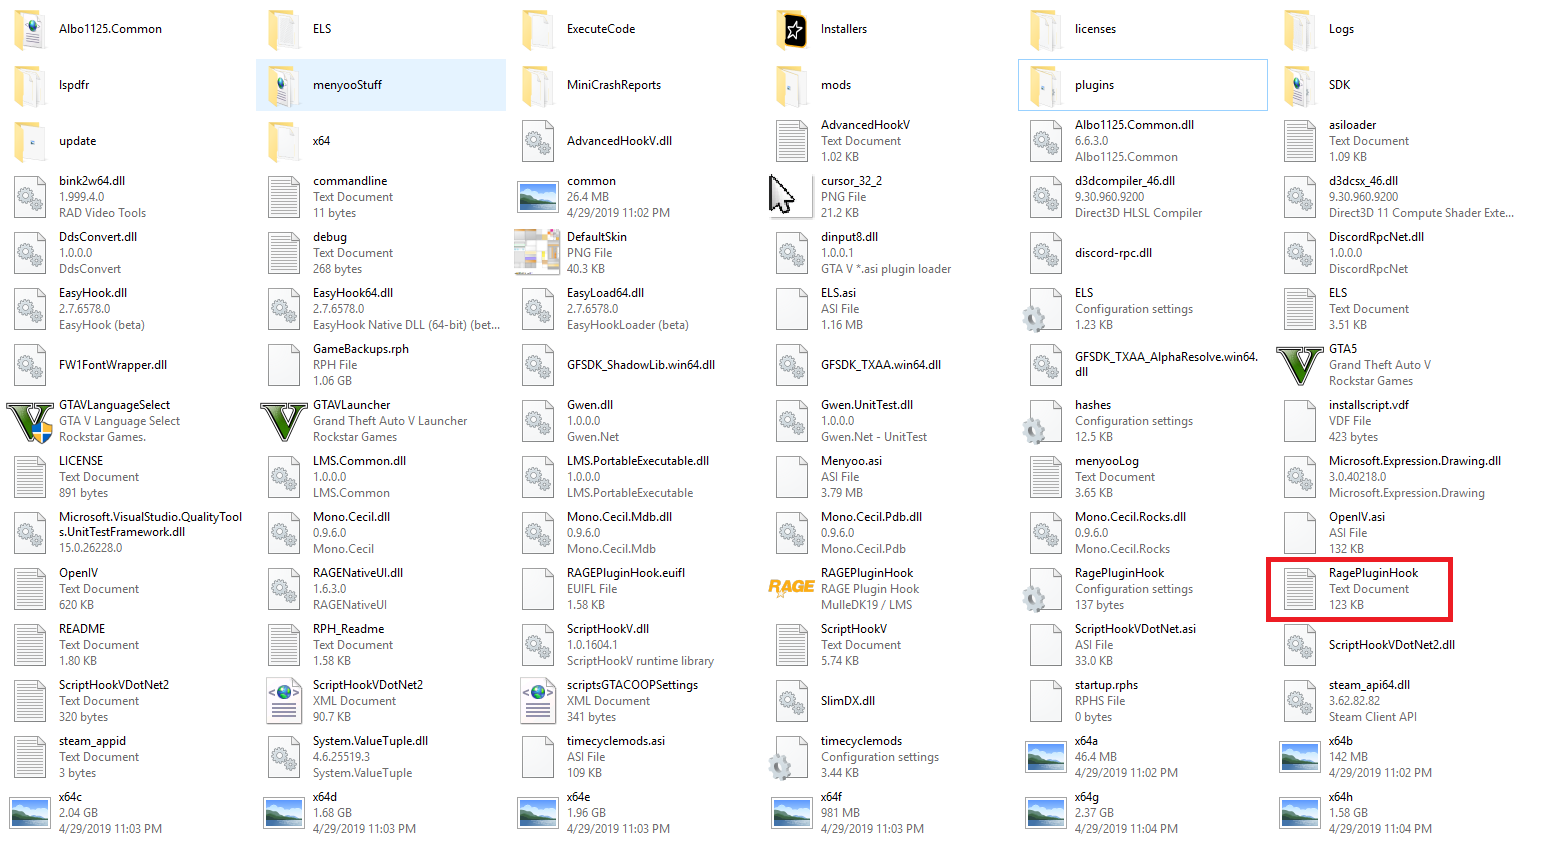
Task: Click the ExecuteCode folder icon
Action: click(538, 29)
